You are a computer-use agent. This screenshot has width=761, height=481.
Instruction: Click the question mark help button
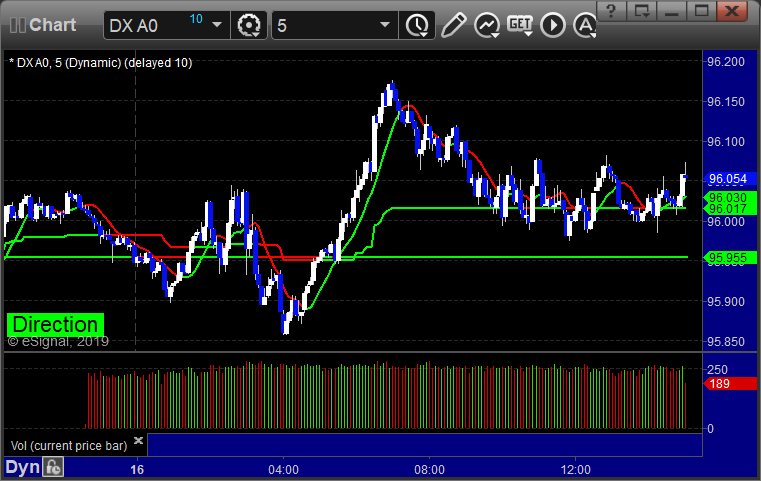[611, 11]
